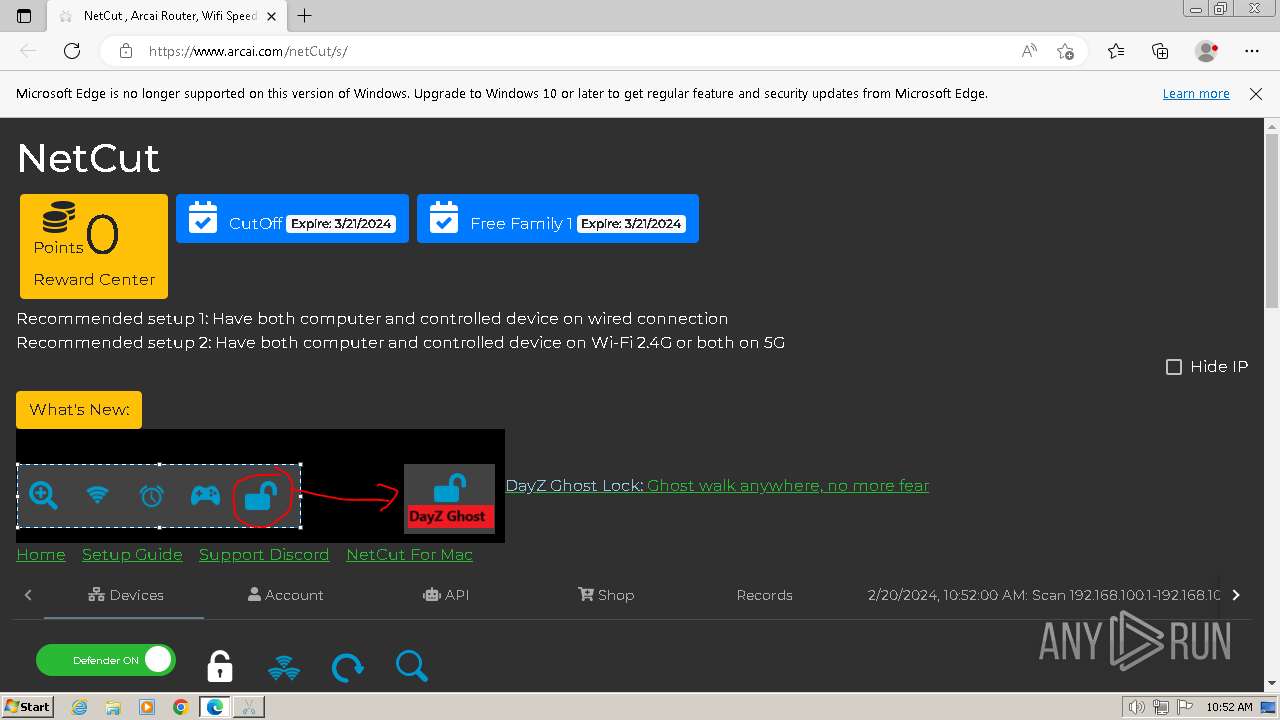The image size is (1280, 720).
Task: Reload the page with the refresh button
Action: [72, 51]
